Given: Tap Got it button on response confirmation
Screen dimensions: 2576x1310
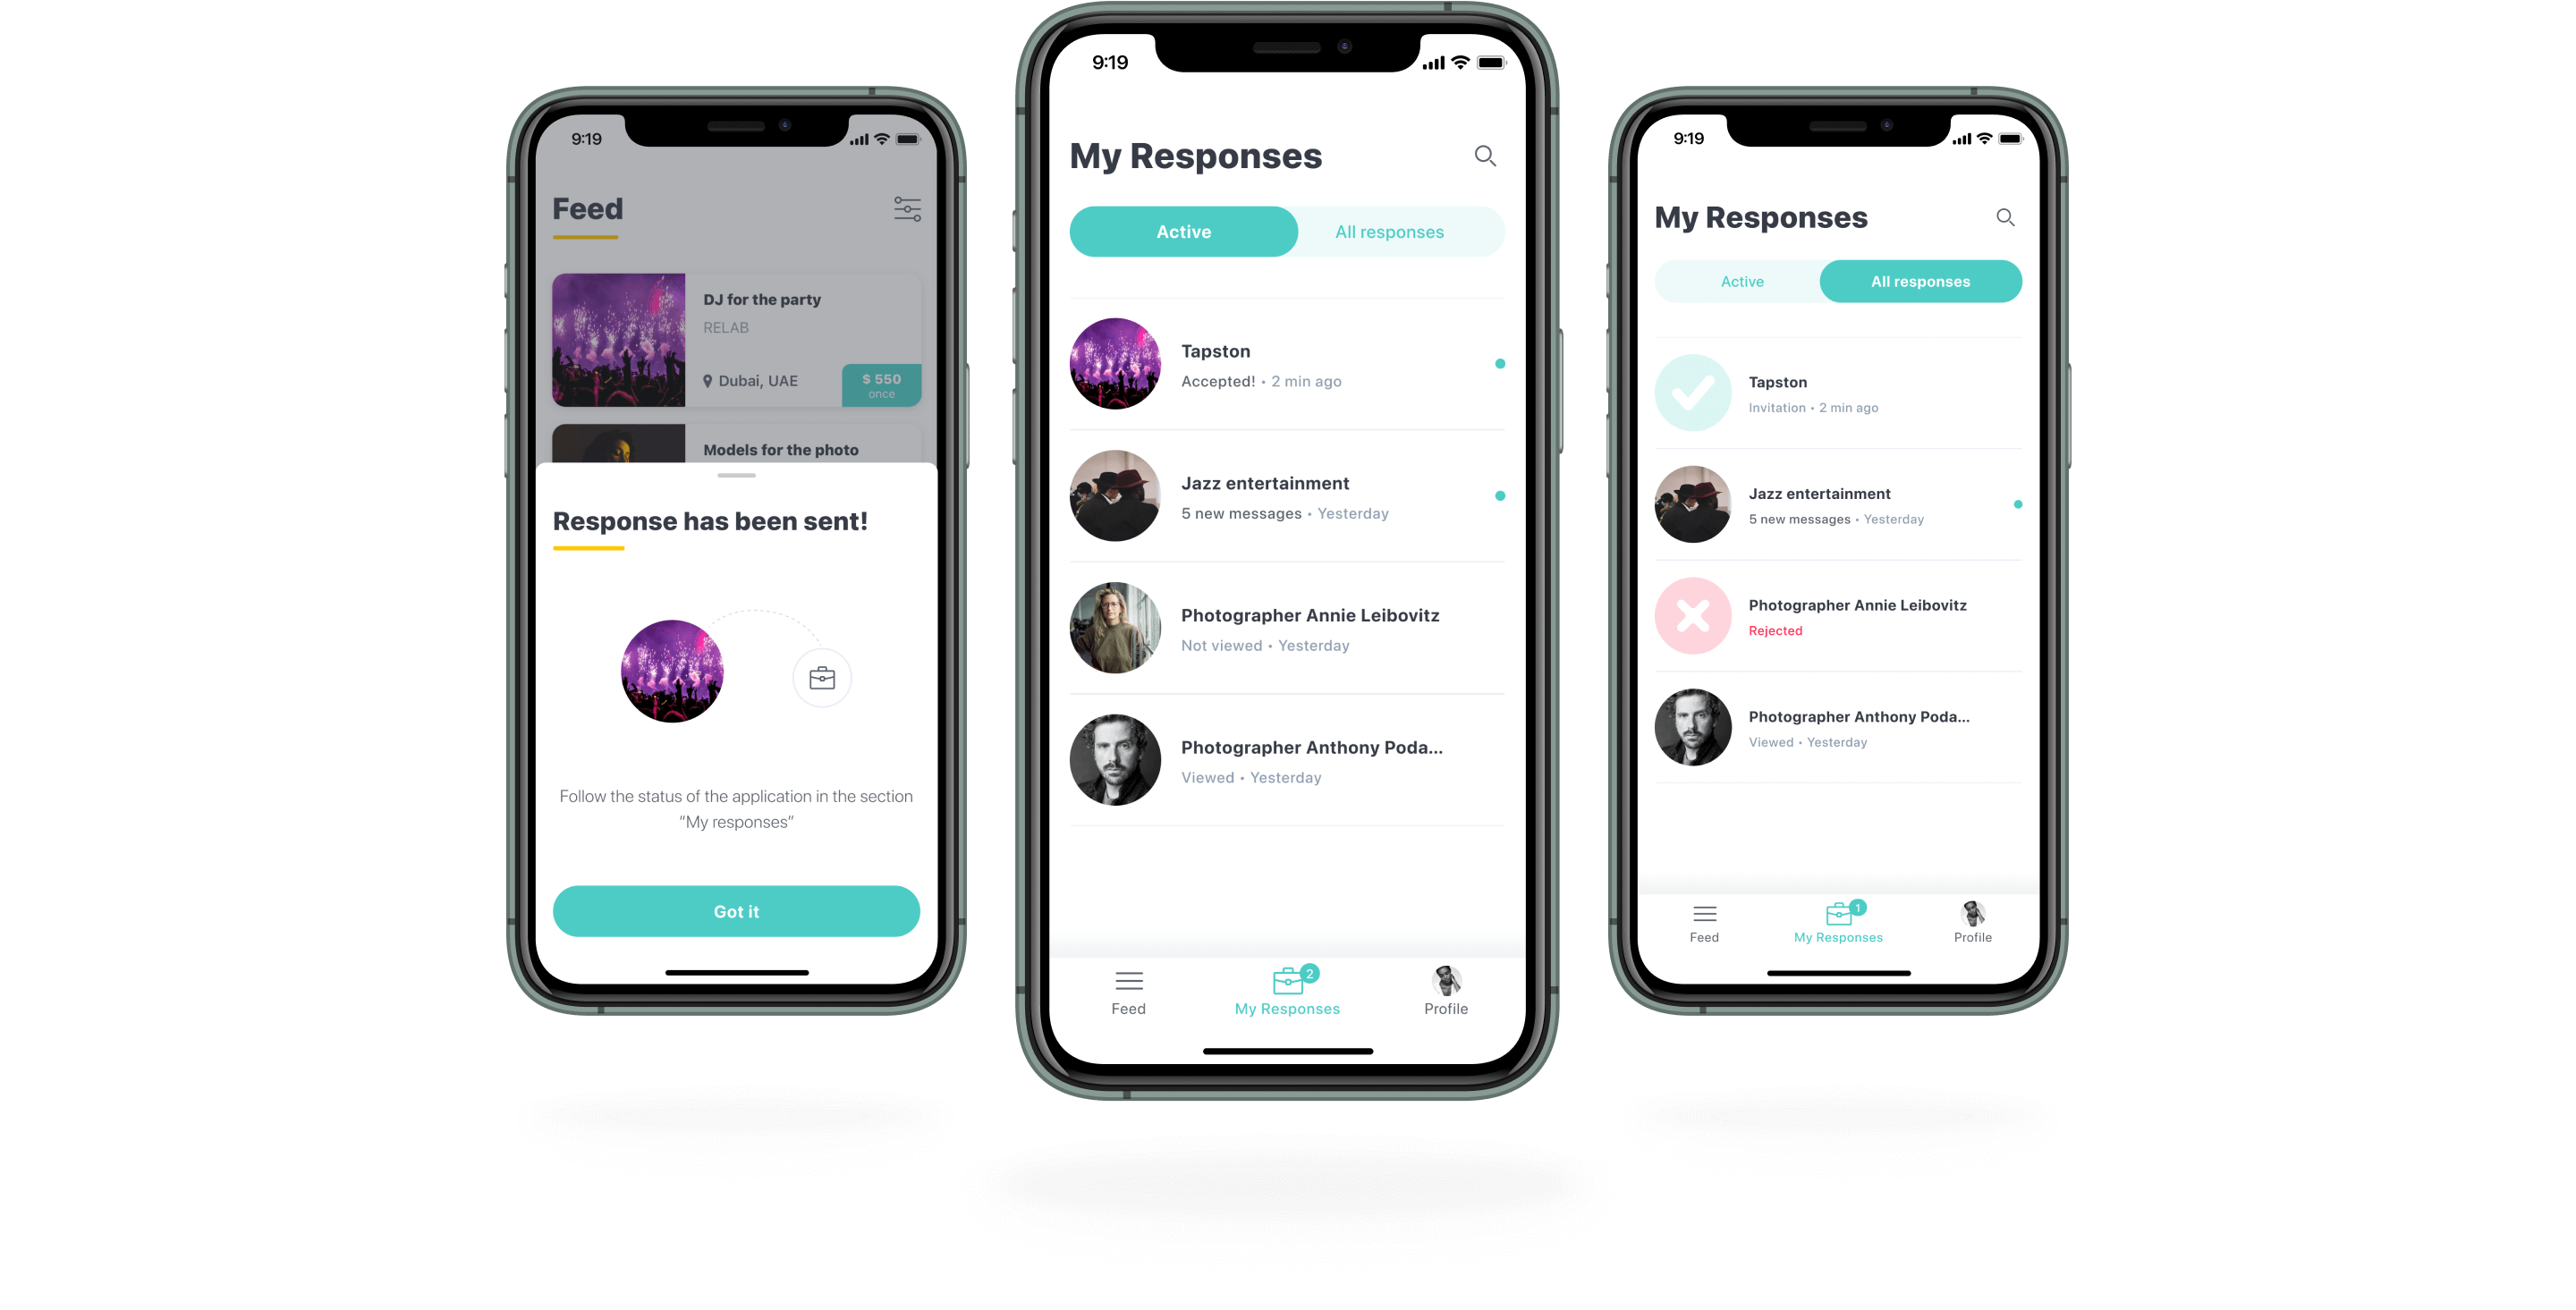Looking at the screenshot, I should 737,910.
